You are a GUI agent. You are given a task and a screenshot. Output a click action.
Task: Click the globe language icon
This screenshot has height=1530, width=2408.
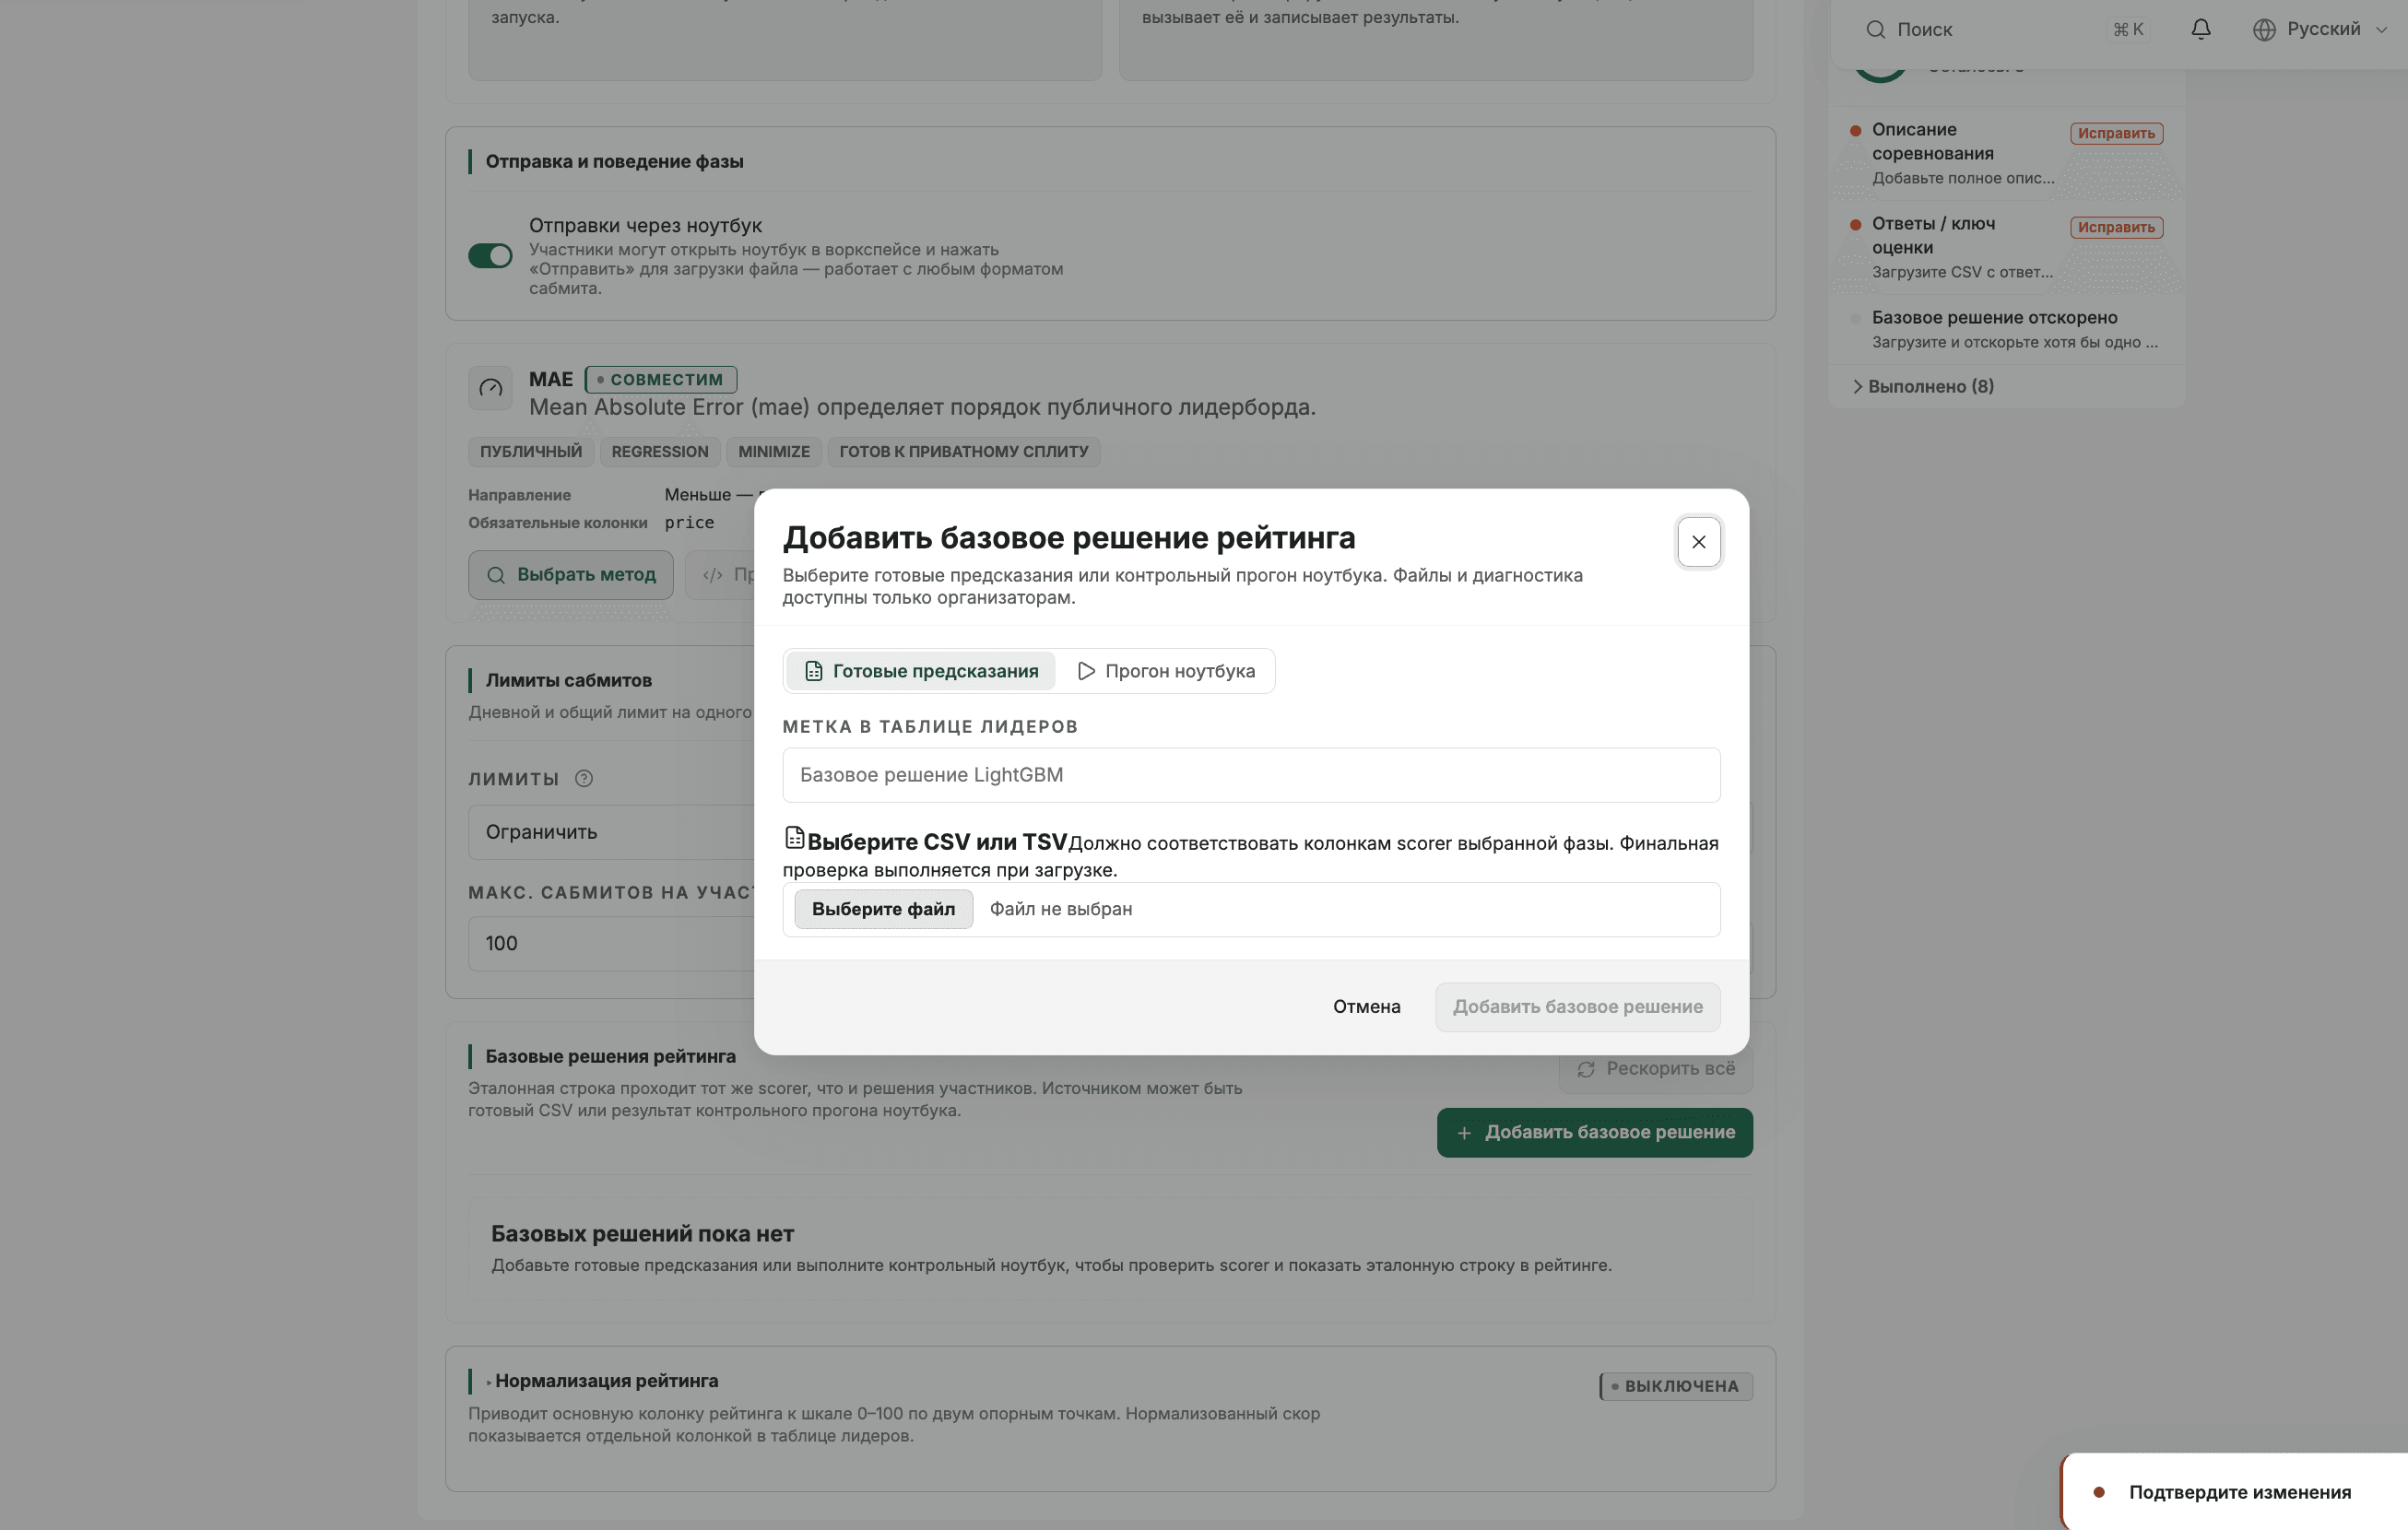[x=2263, y=29]
